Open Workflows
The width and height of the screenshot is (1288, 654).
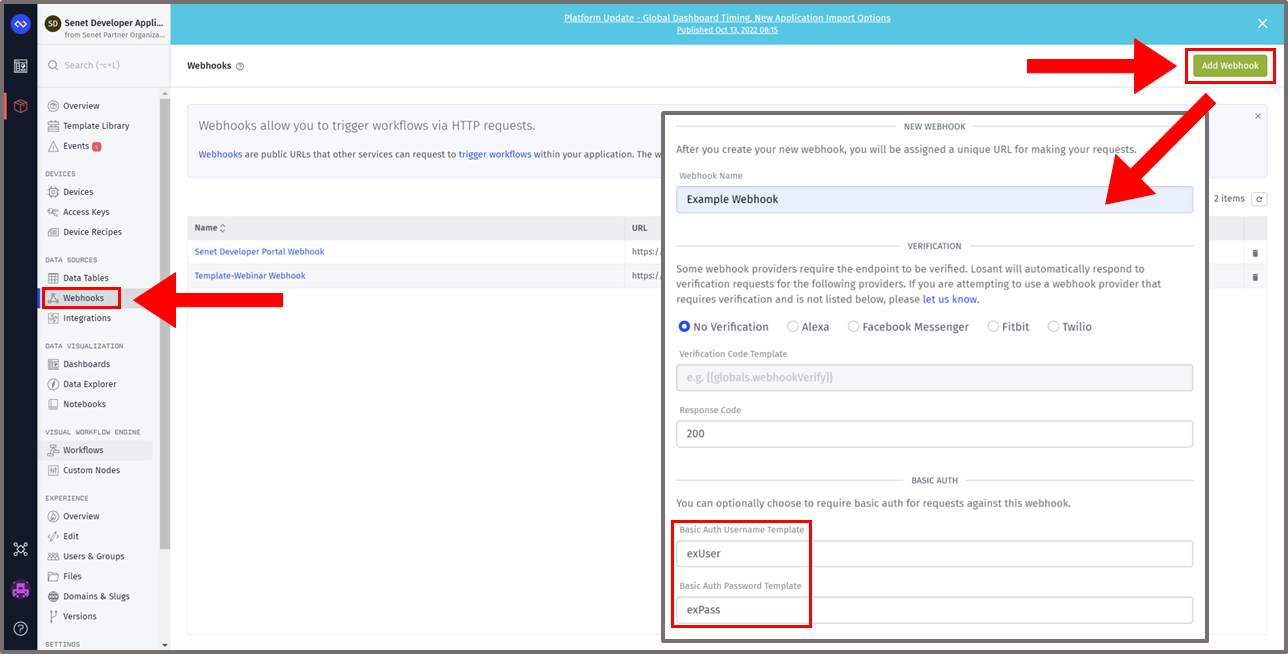[x=83, y=450]
